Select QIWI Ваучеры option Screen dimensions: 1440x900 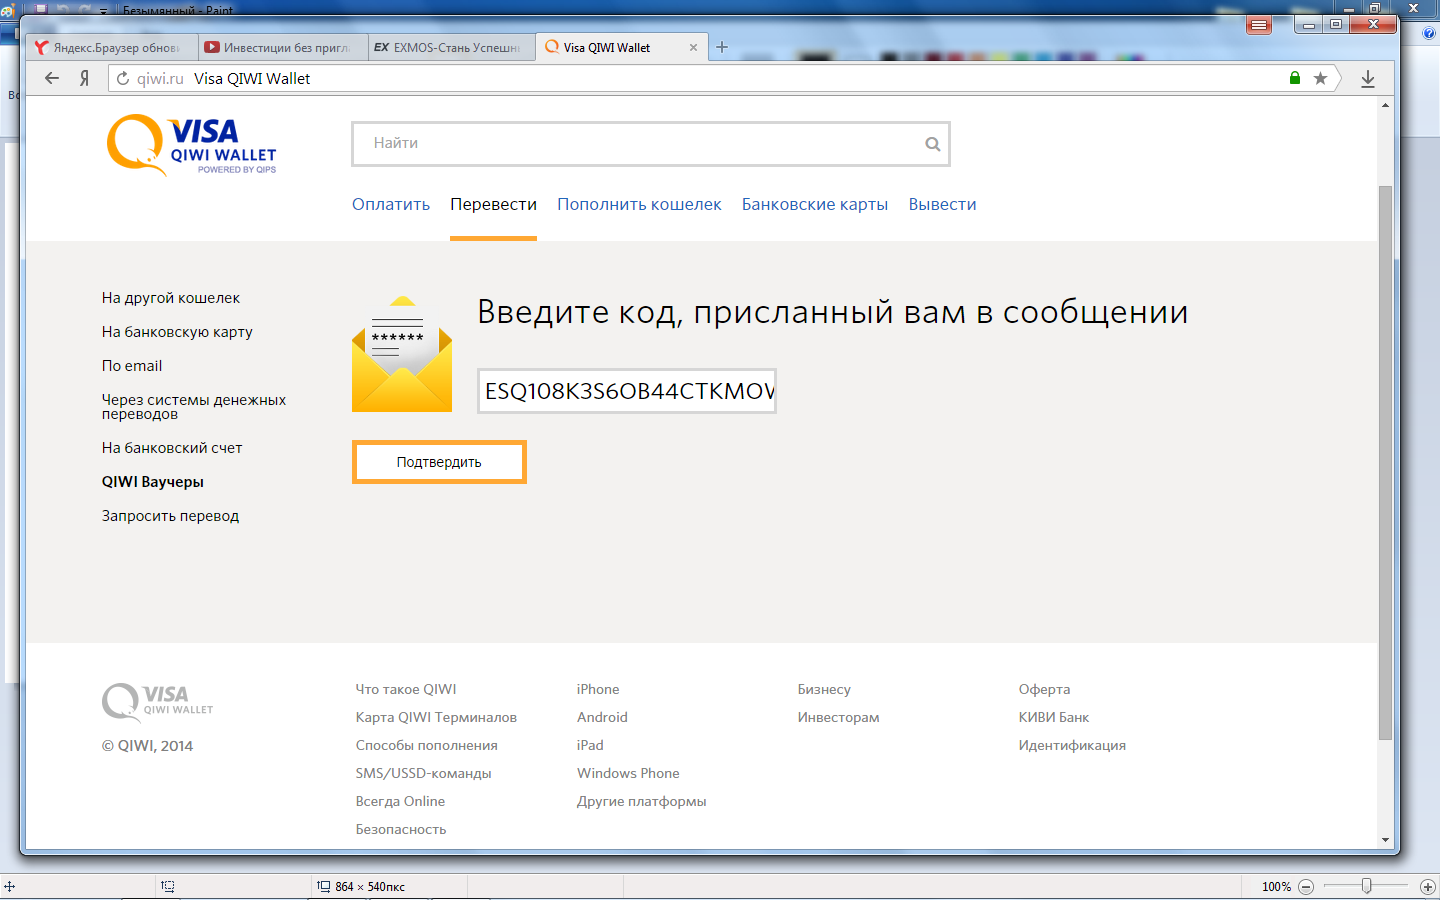pyautogui.click(x=153, y=482)
